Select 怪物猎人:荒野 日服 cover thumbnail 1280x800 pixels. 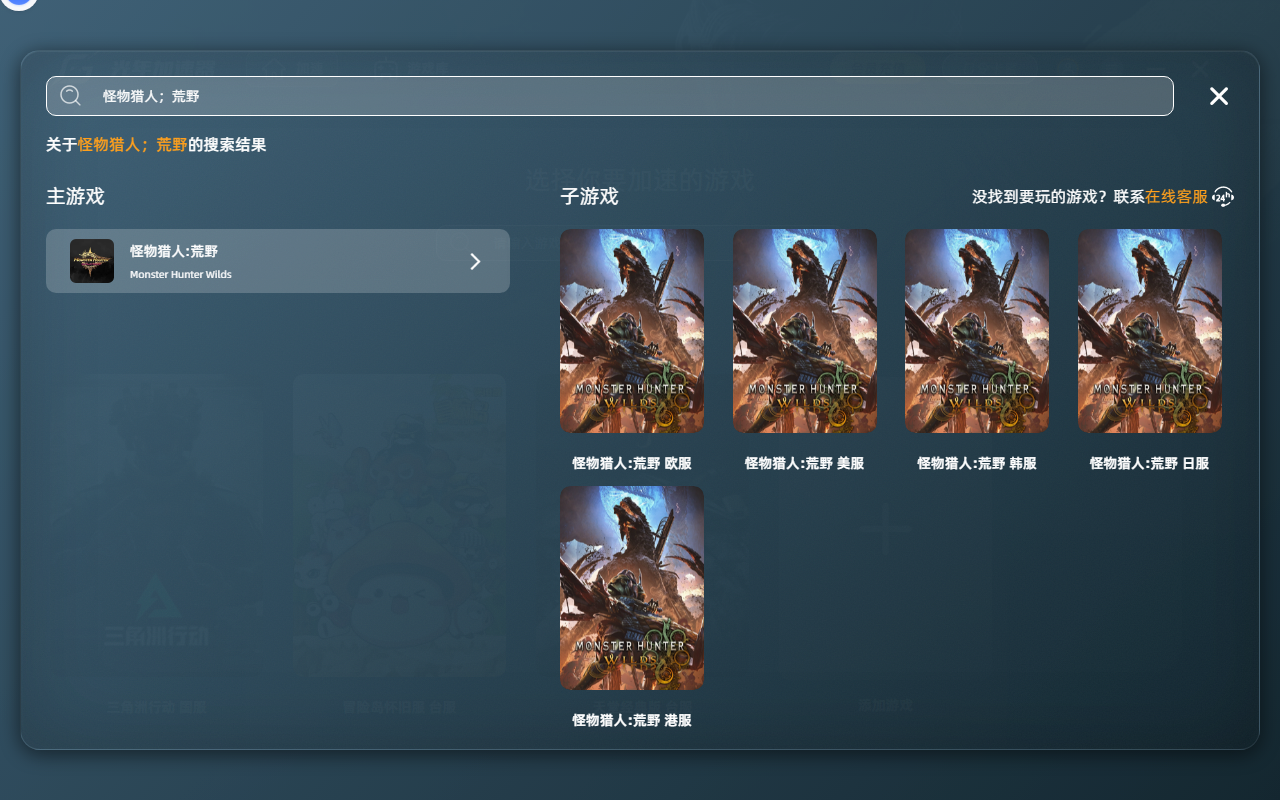pos(1150,331)
